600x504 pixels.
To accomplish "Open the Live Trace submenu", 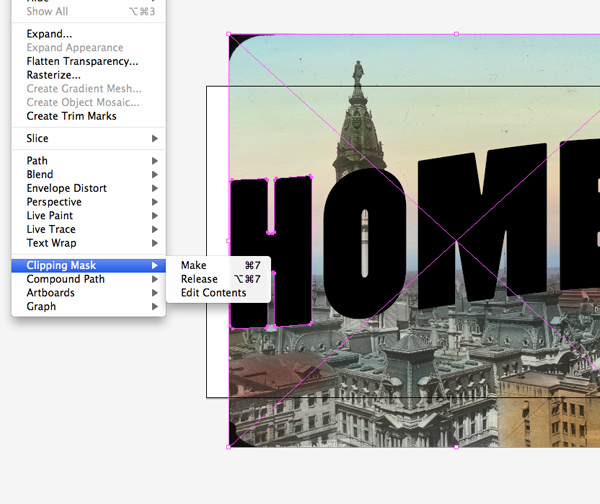I will click(88, 230).
